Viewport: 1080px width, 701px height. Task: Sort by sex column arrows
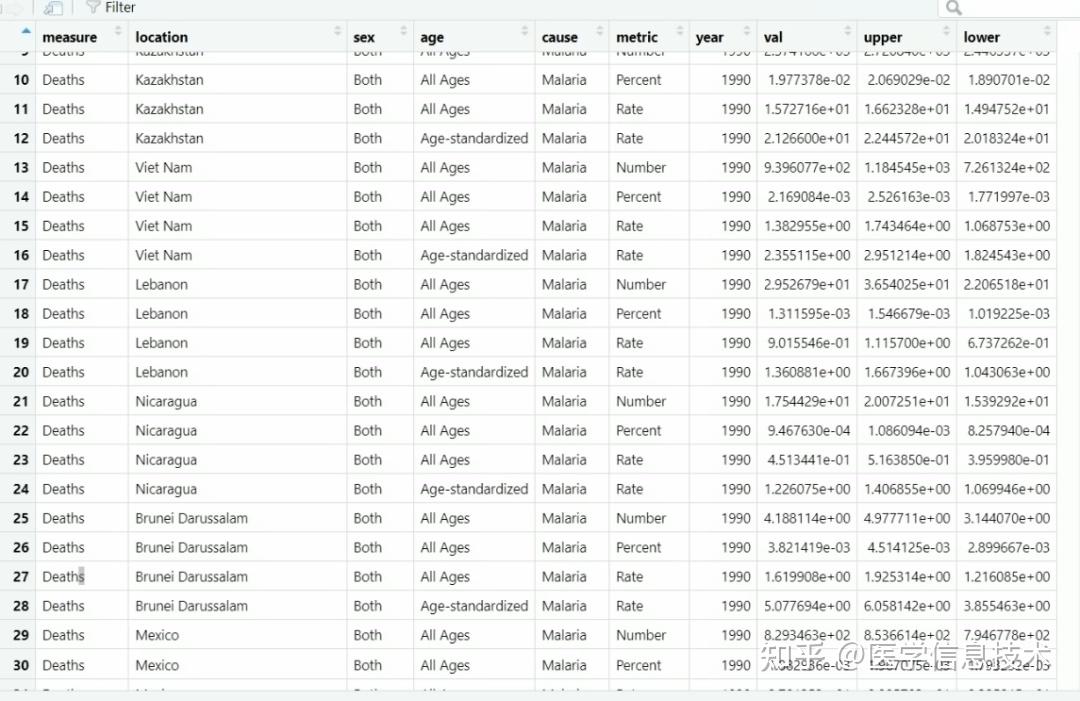(x=404, y=32)
